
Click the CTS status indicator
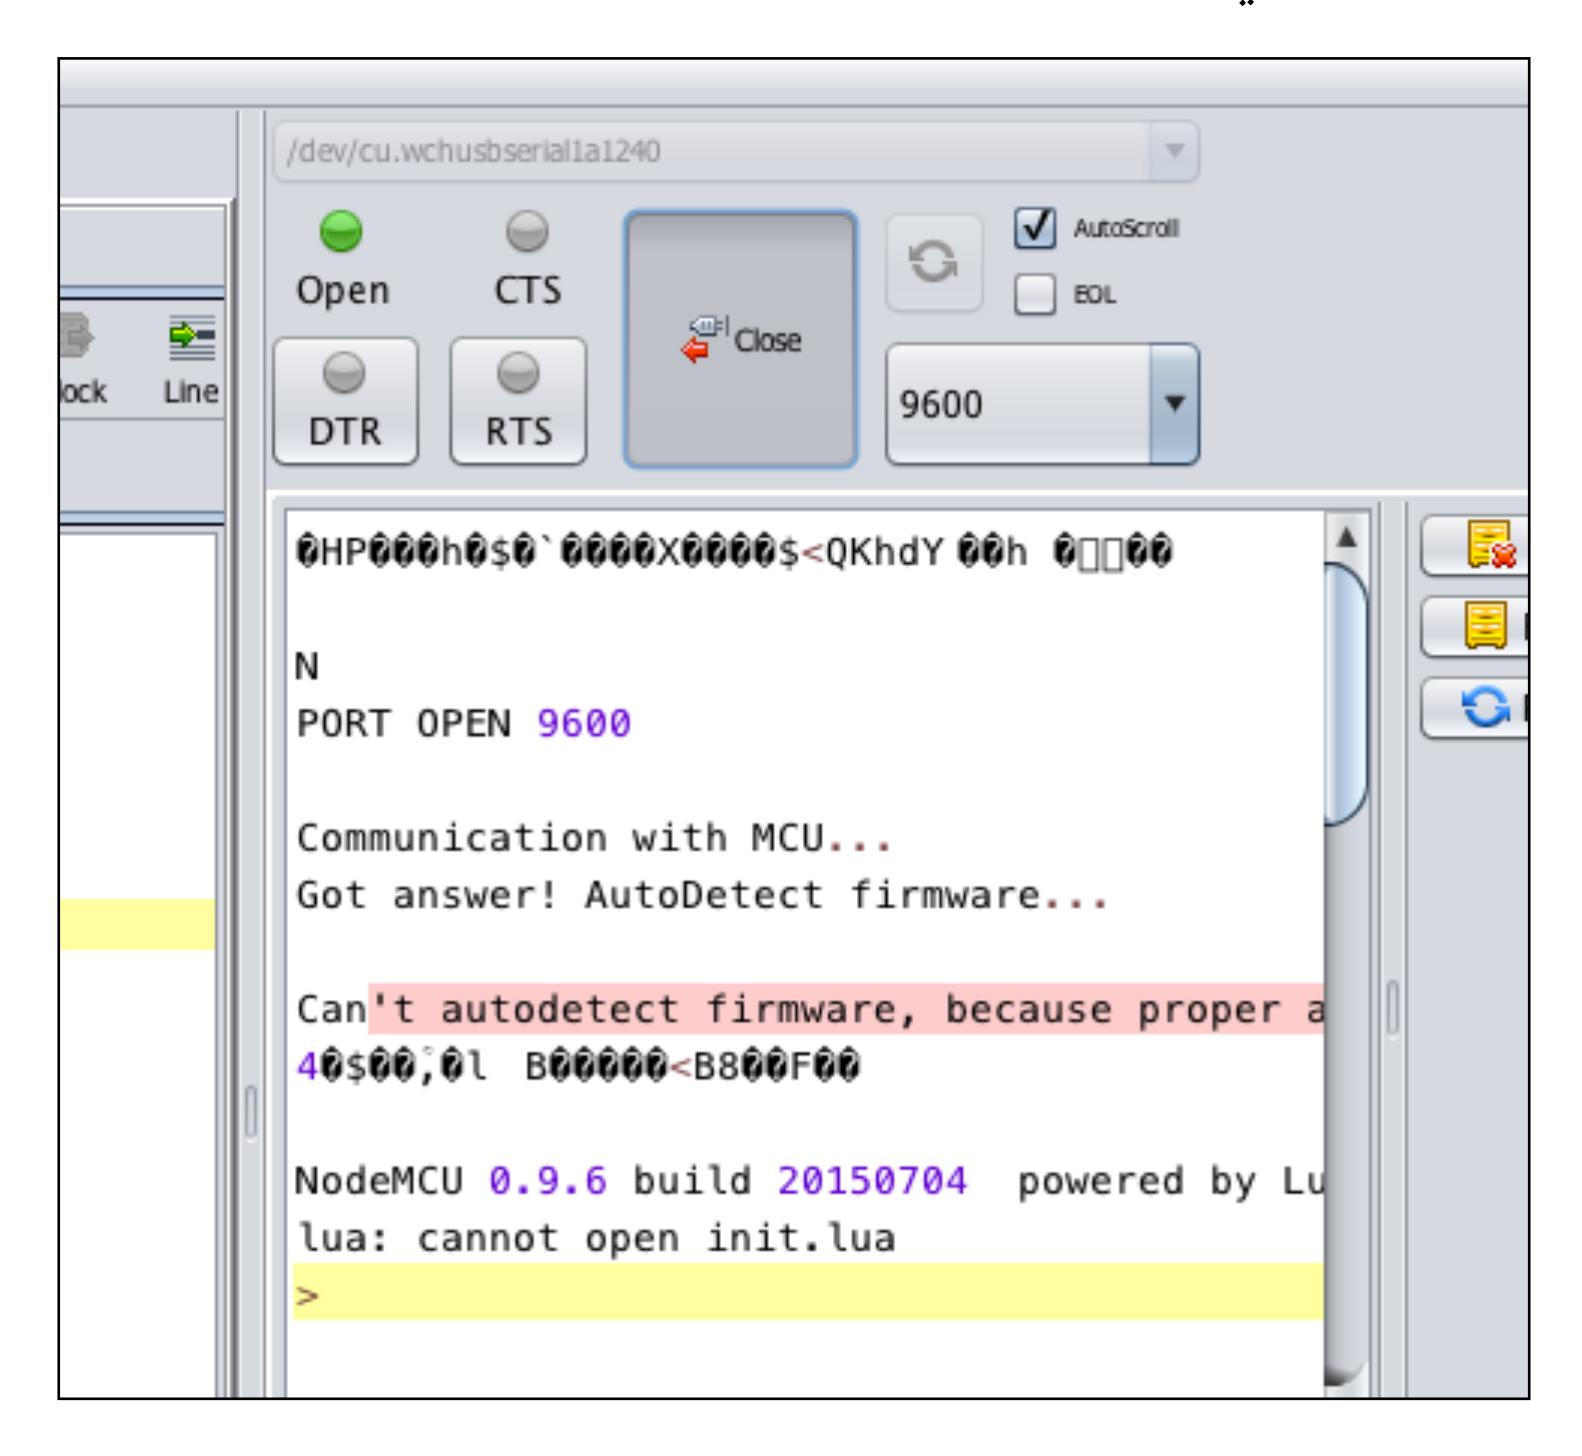(x=527, y=232)
